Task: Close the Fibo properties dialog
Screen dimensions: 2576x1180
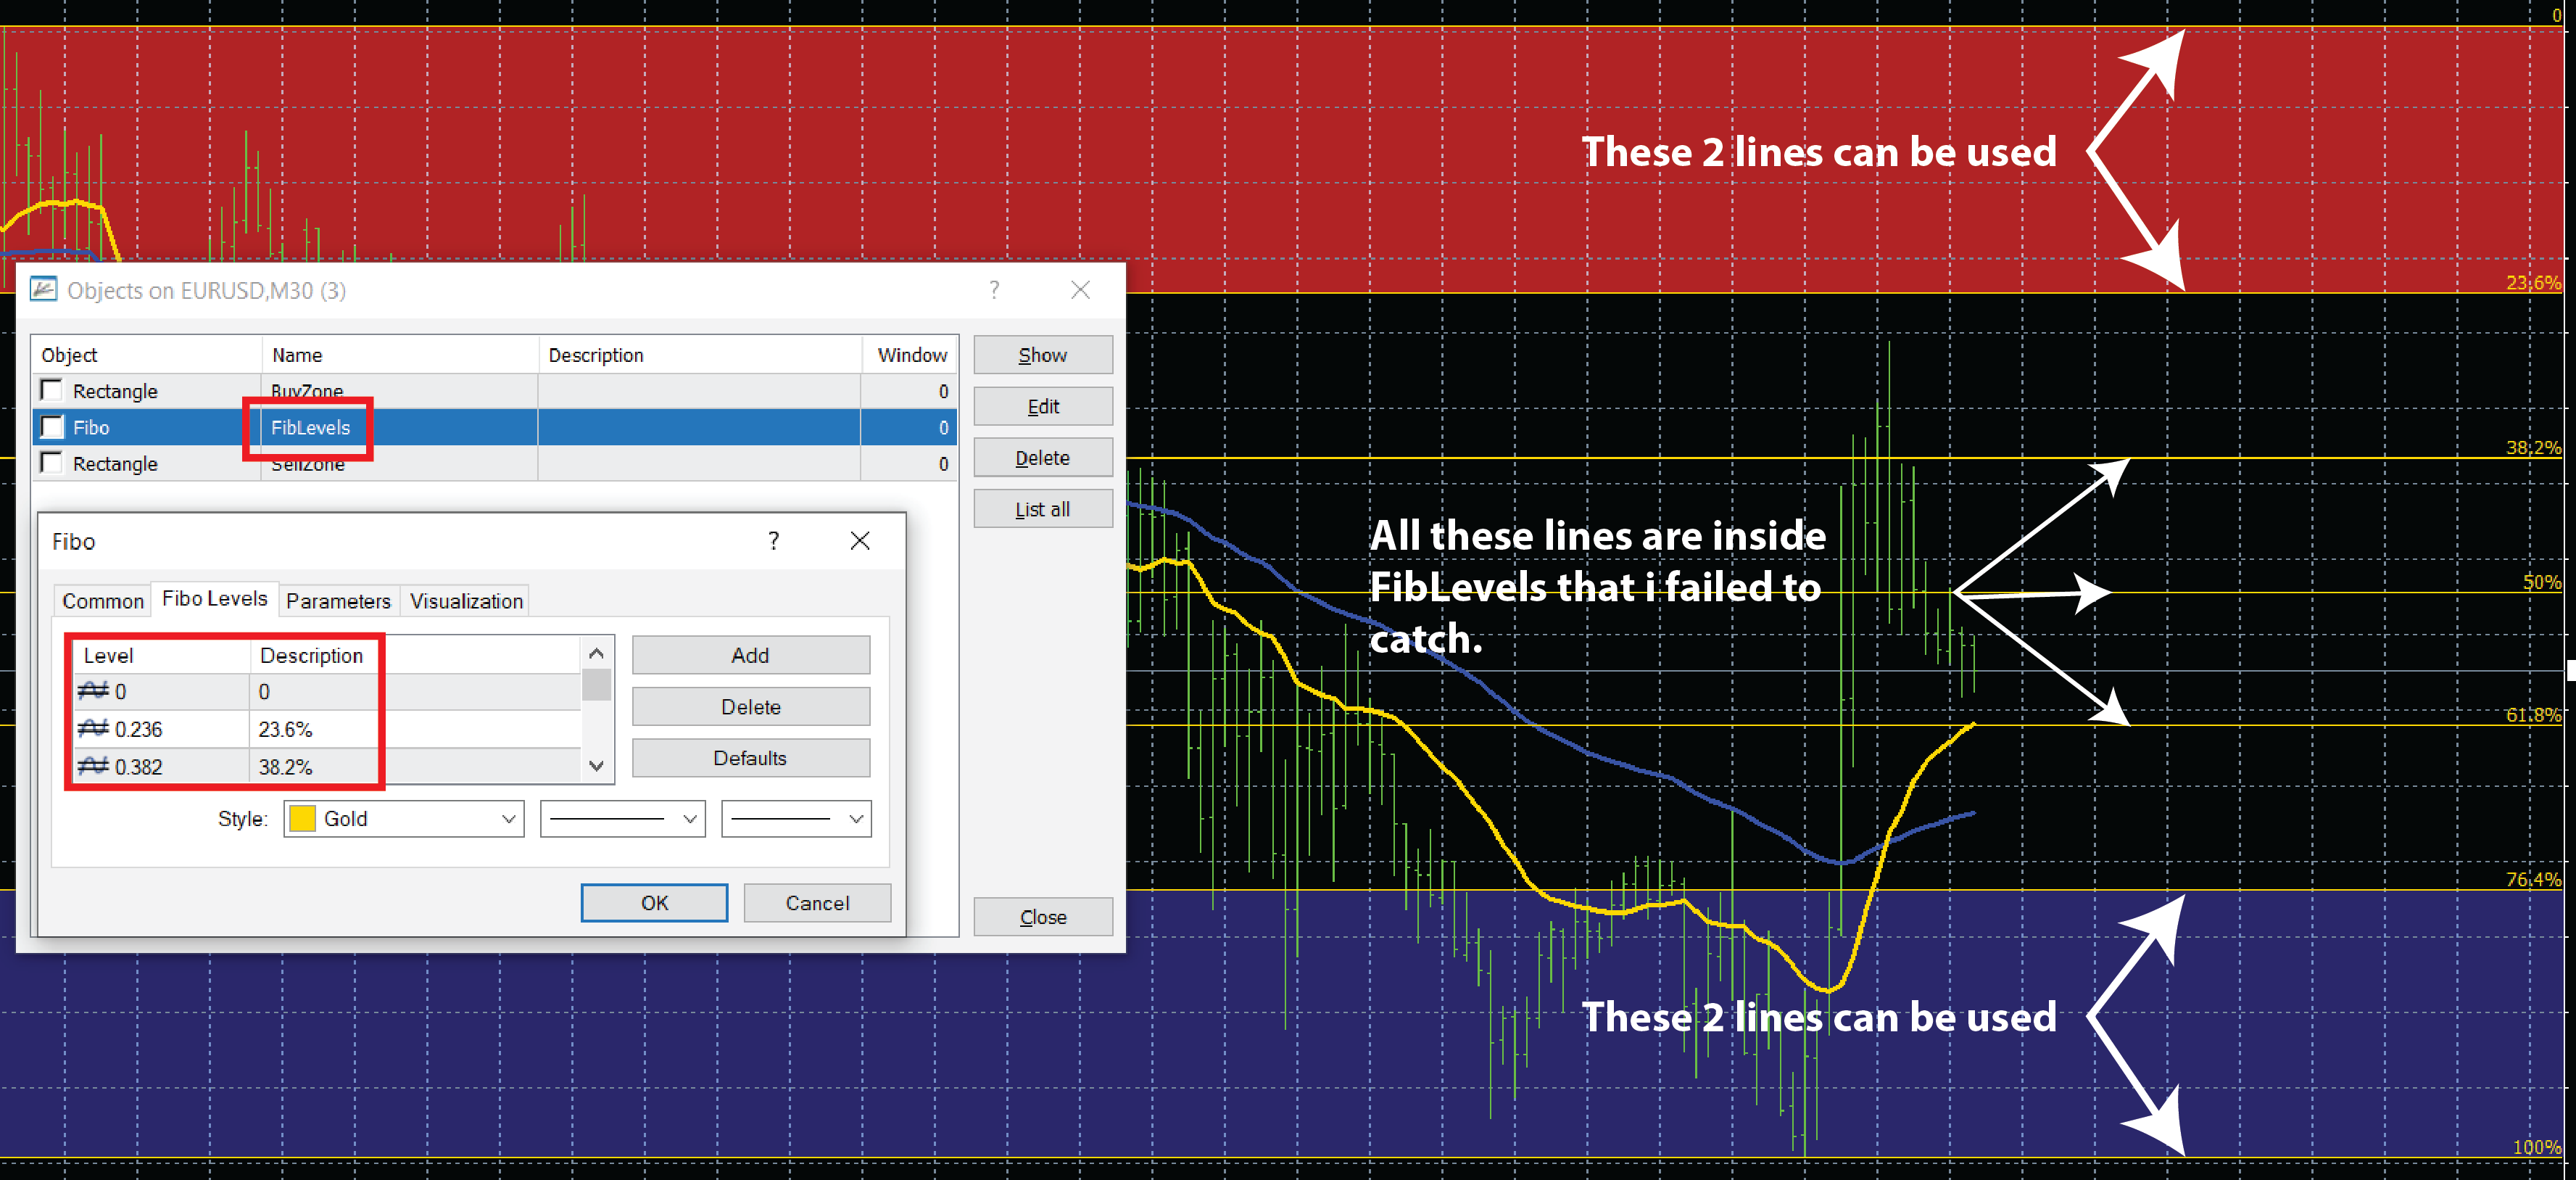Action: click(860, 541)
